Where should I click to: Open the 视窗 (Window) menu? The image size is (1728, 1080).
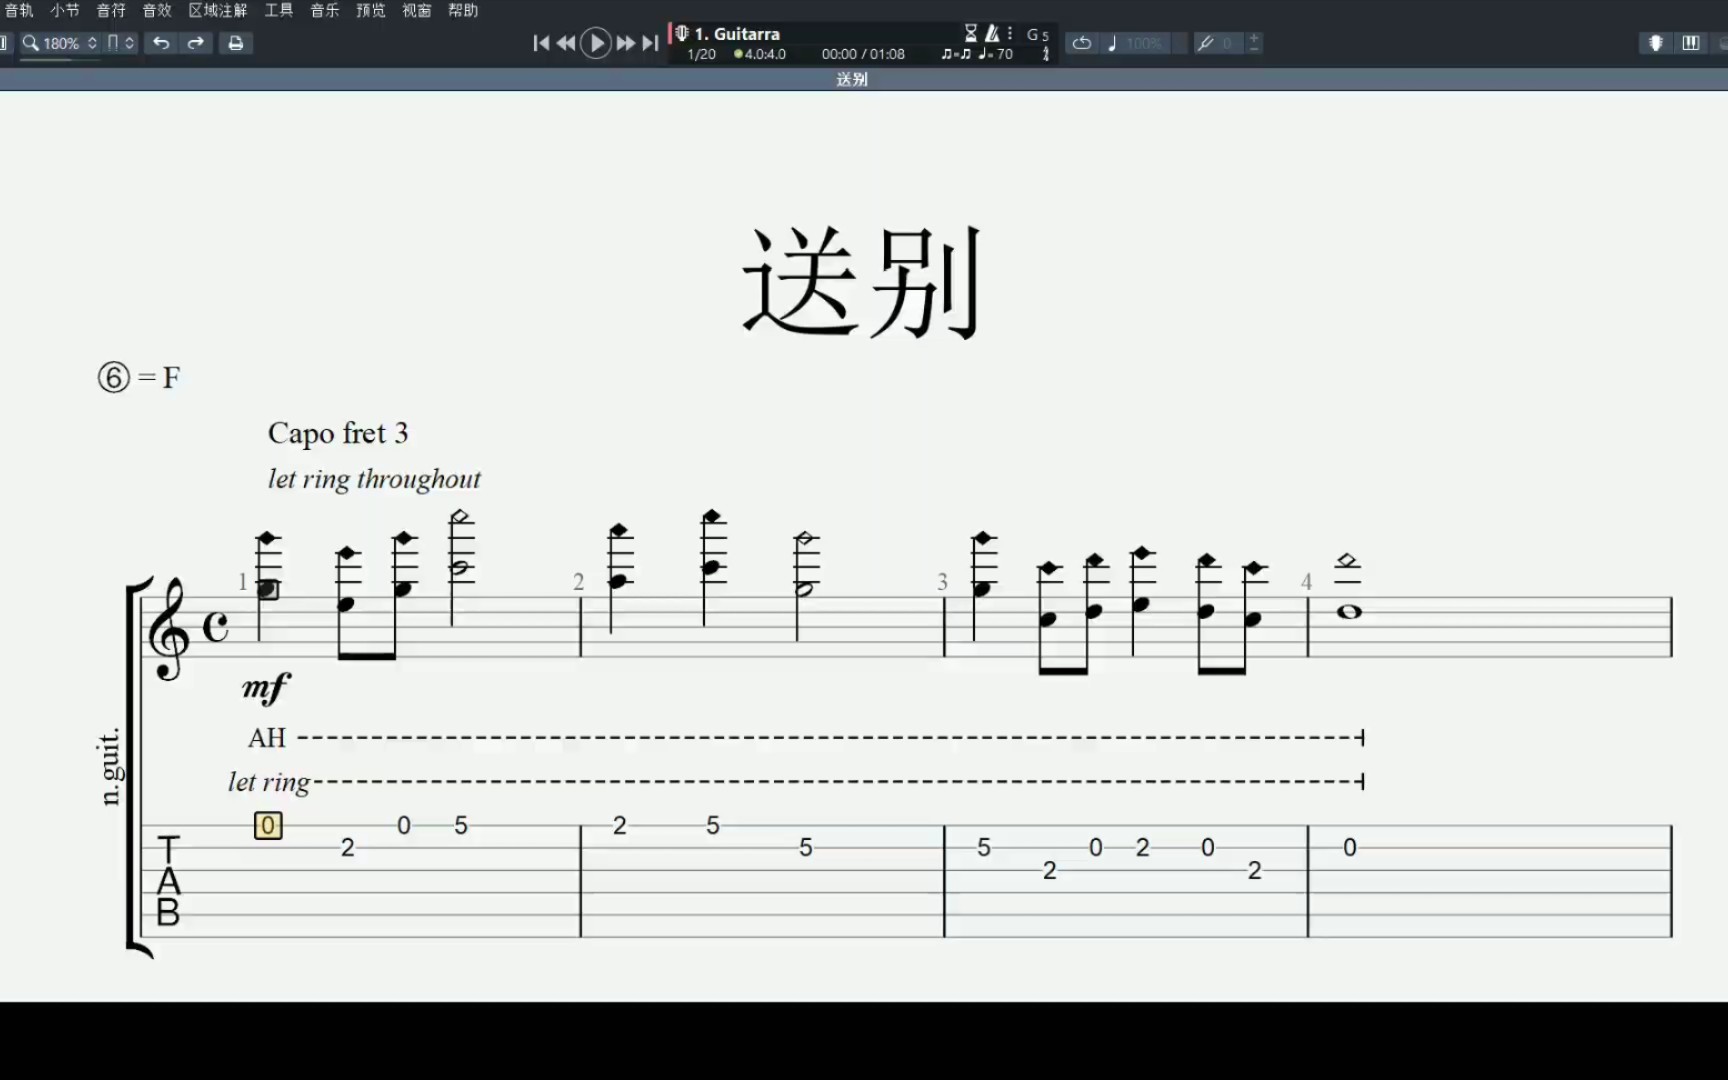(x=417, y=10)
